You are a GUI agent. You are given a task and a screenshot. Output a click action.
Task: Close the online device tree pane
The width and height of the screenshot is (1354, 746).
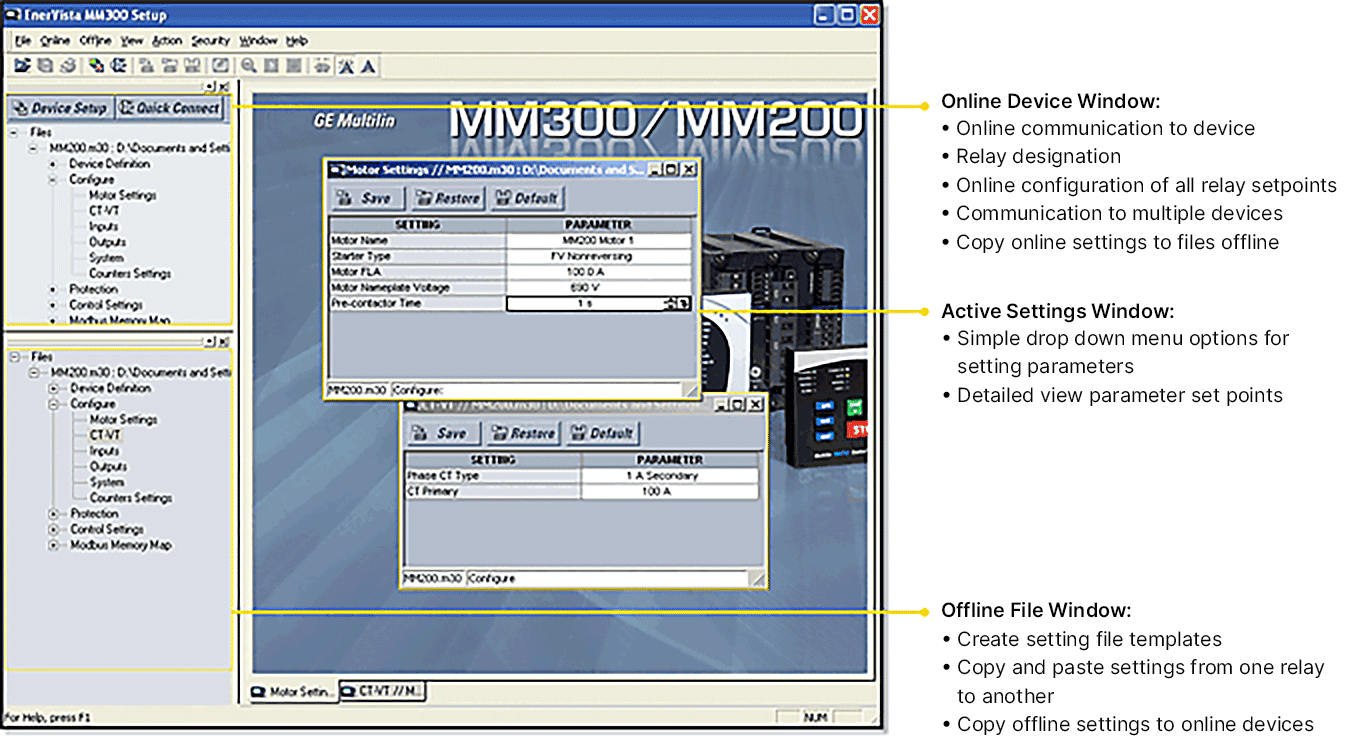(225, 88)
